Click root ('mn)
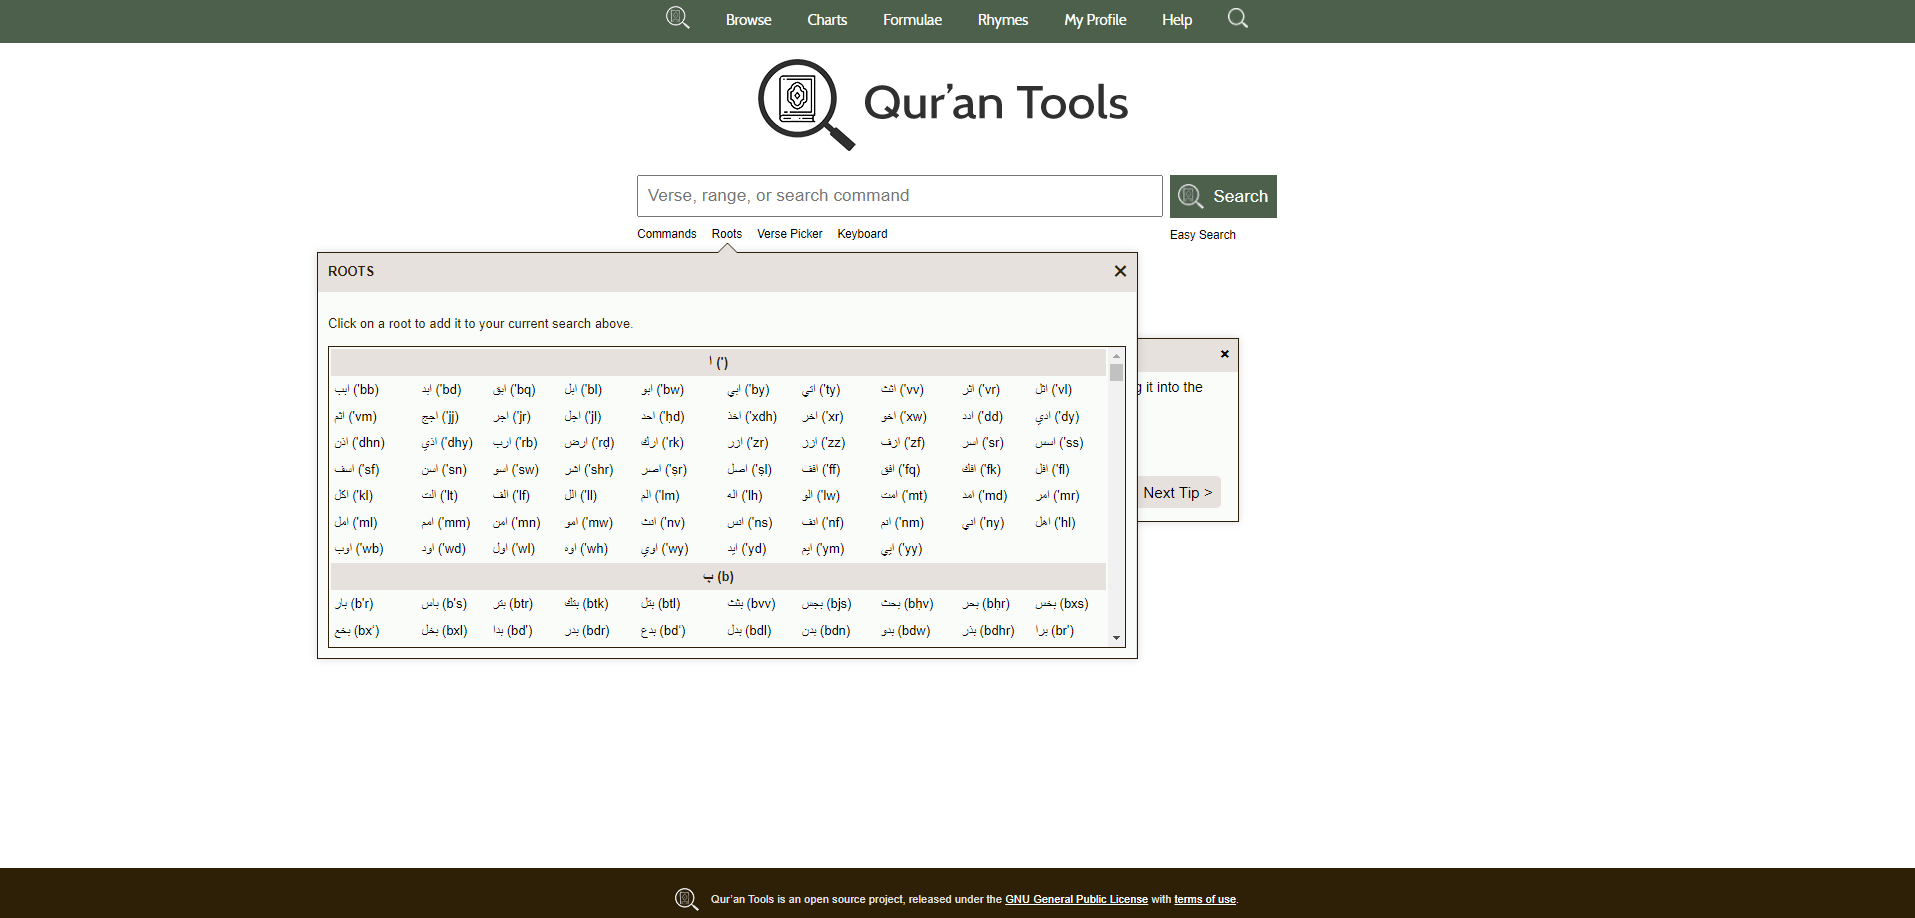This screenshot has width=1915, height=918. (x=517, y=523)
